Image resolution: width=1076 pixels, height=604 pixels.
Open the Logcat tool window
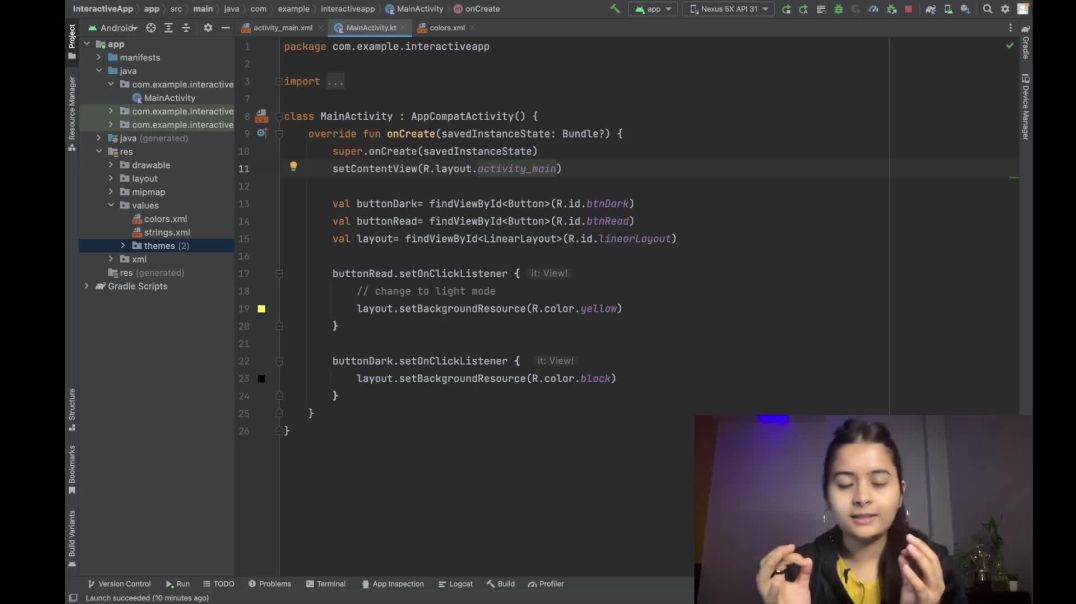(455, 584)
